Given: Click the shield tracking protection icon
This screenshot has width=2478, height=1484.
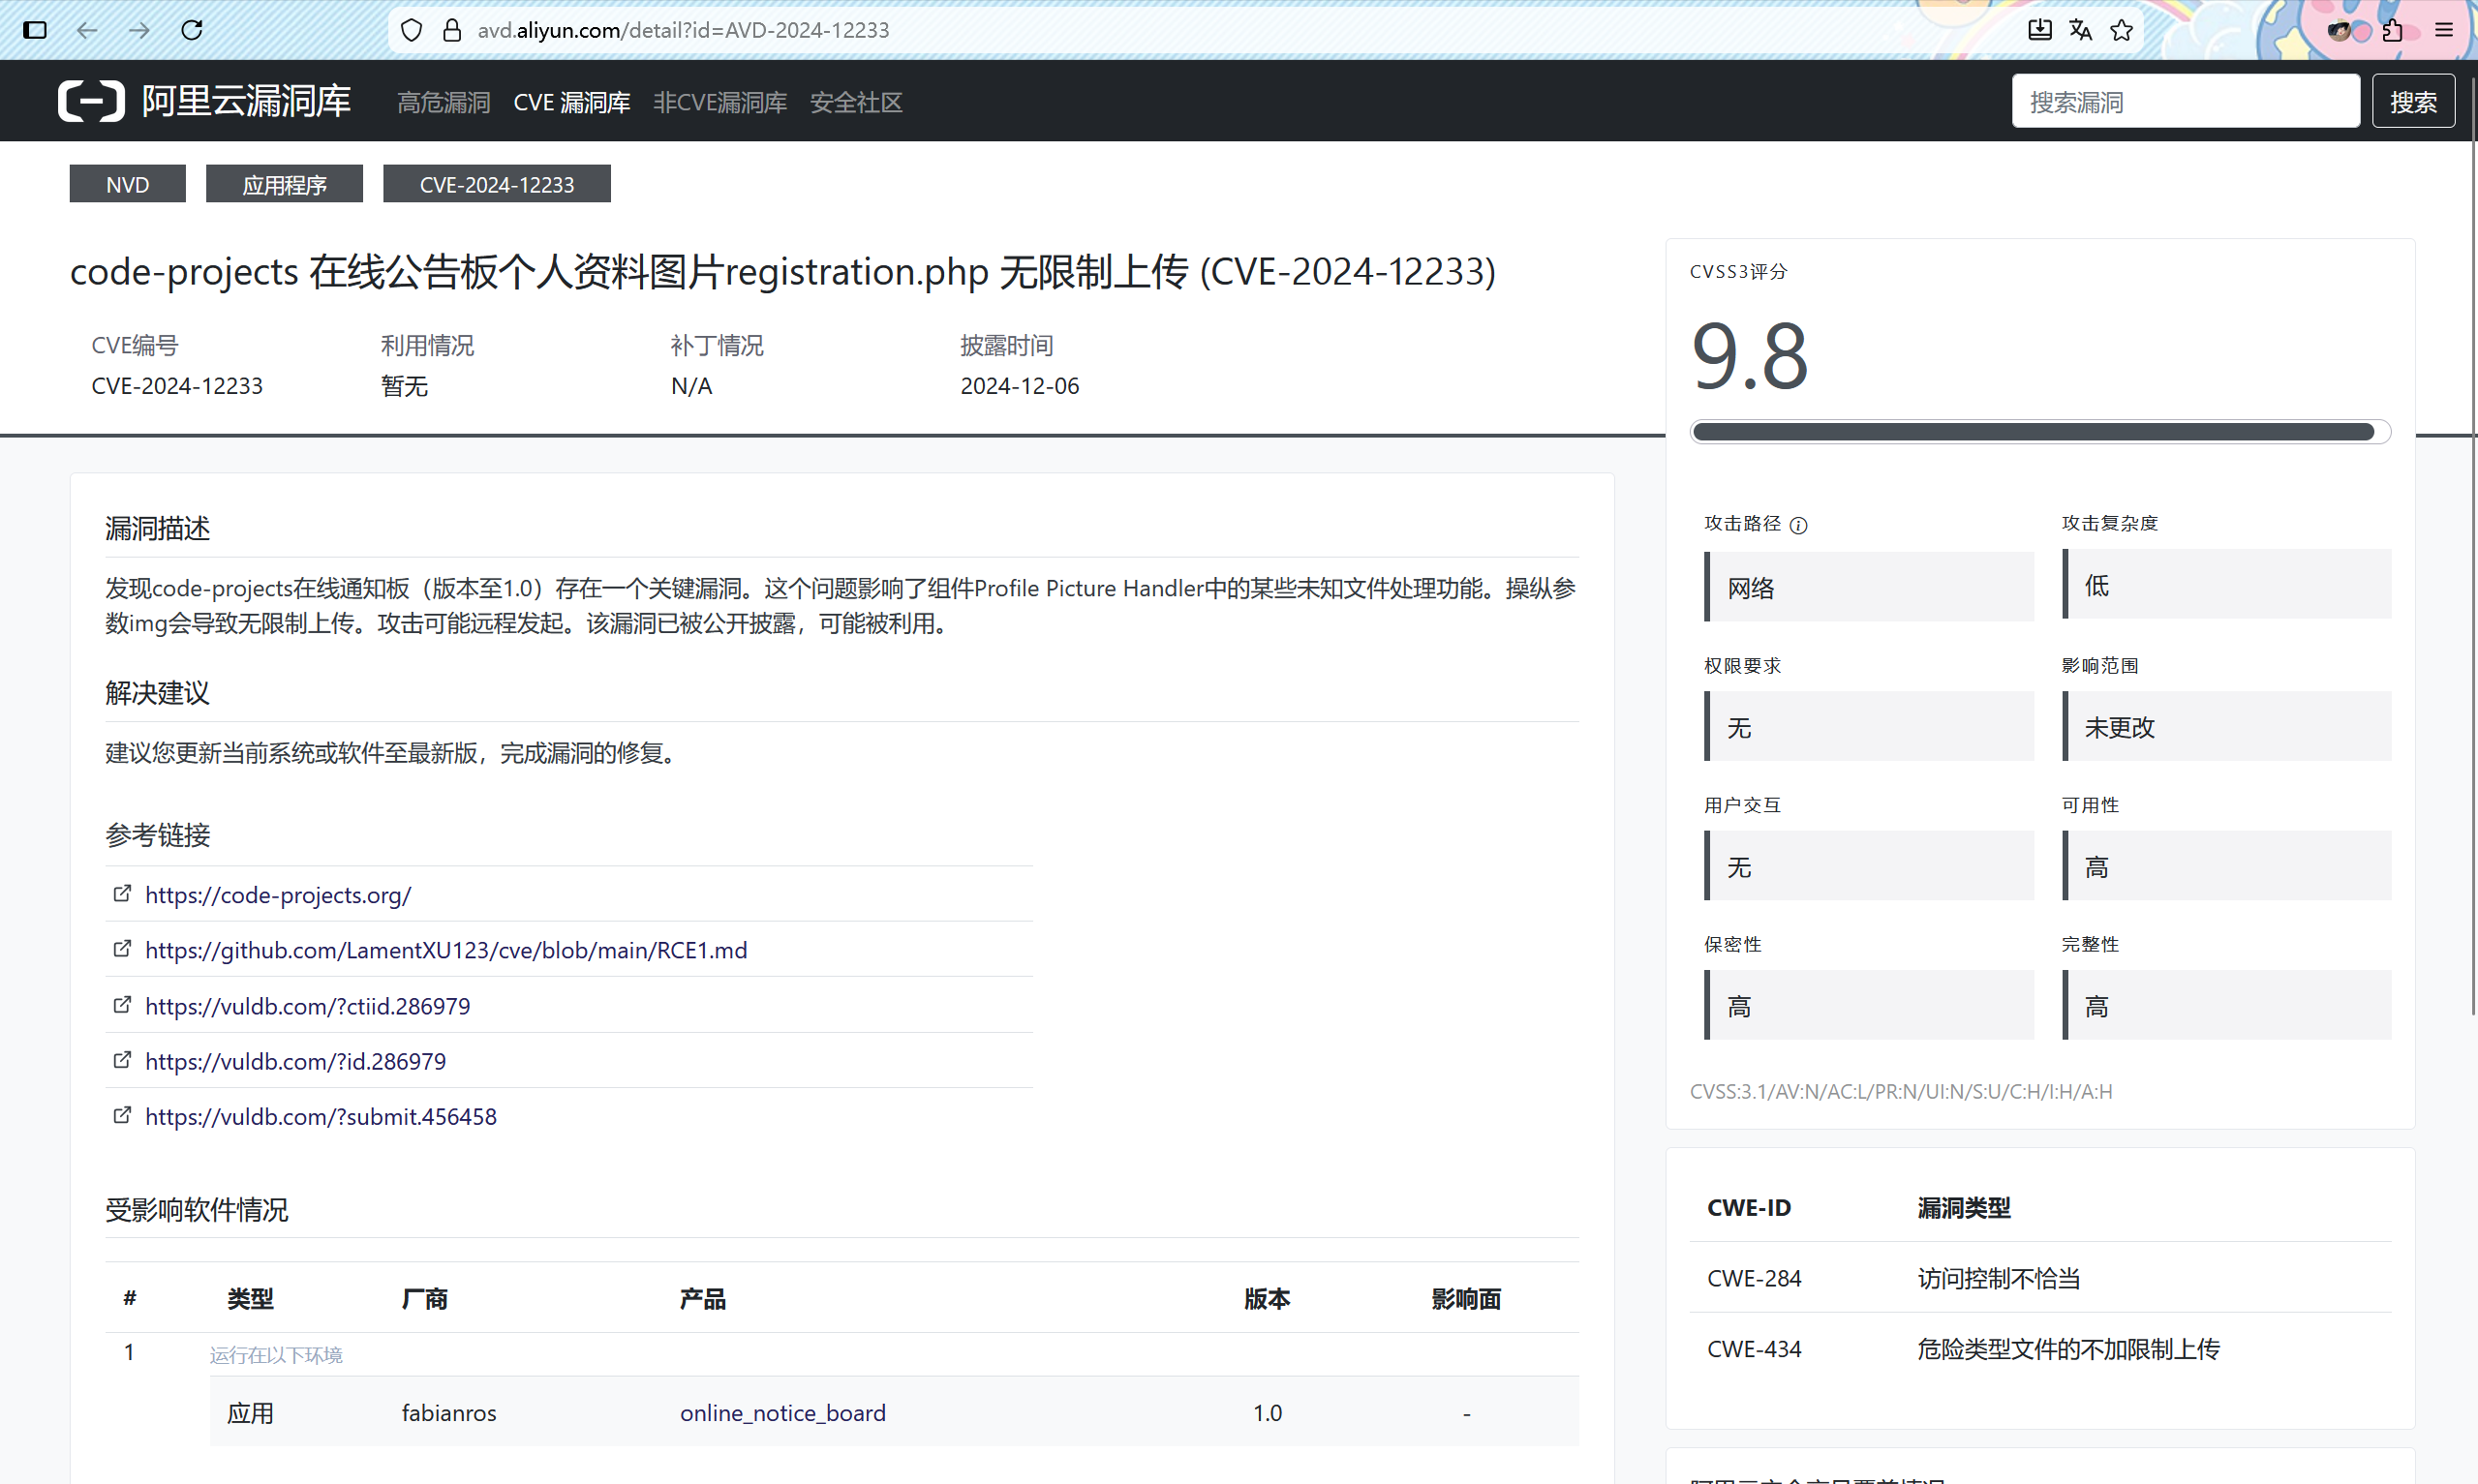Looking at the screenshot, I should (x=411, y=30).
